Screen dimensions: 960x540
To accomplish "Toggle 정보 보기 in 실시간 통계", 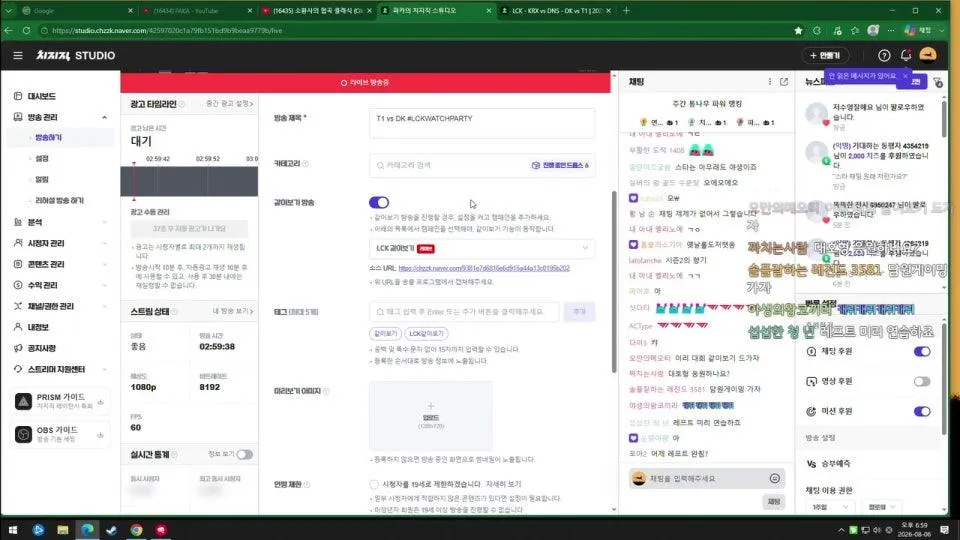I will click(x=245, y=454).
